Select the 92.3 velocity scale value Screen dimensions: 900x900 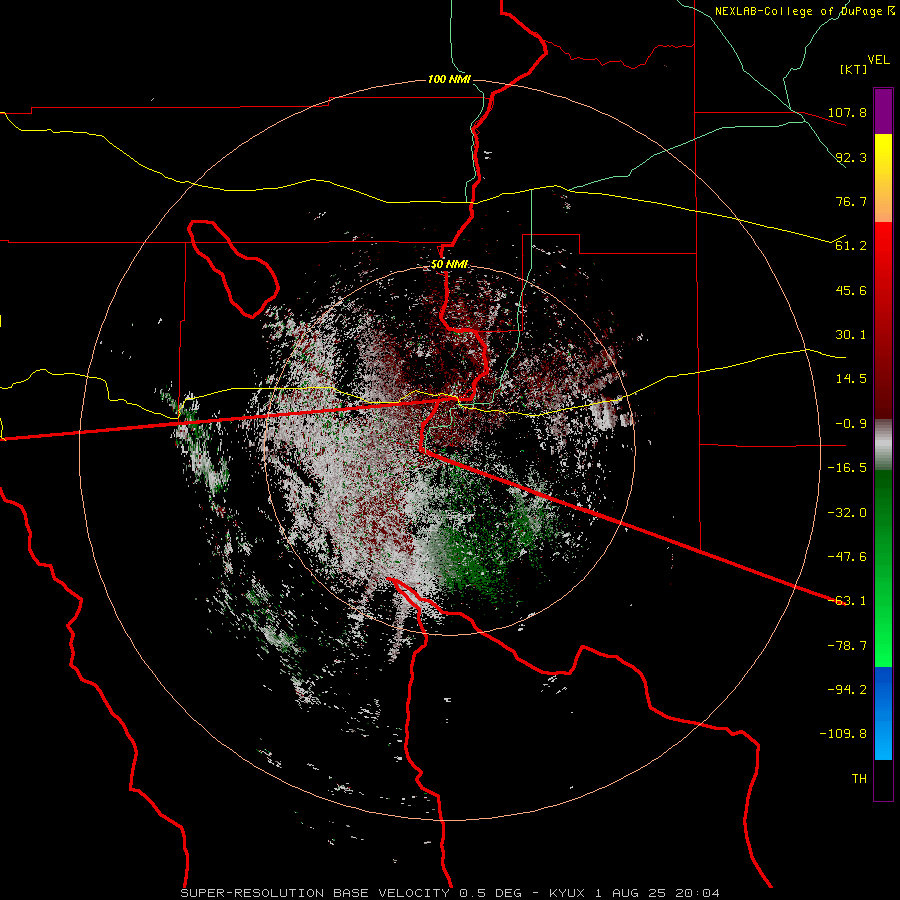(x=851, y=157)
